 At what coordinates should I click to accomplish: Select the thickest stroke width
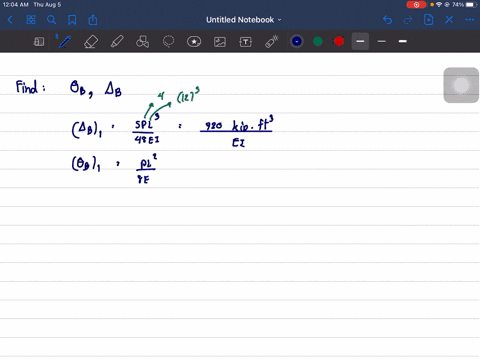(403, 41)
